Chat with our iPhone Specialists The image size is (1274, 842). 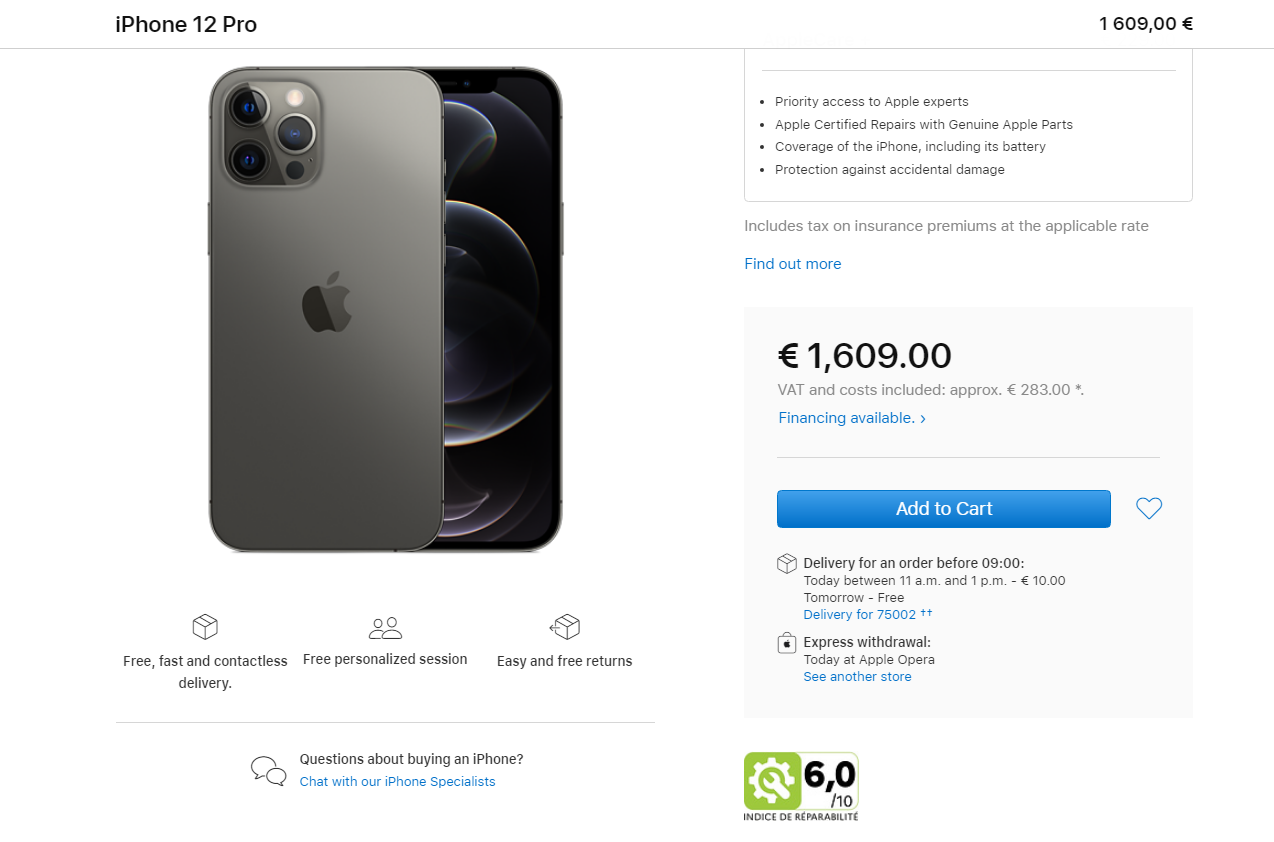(x=397, y=782)
